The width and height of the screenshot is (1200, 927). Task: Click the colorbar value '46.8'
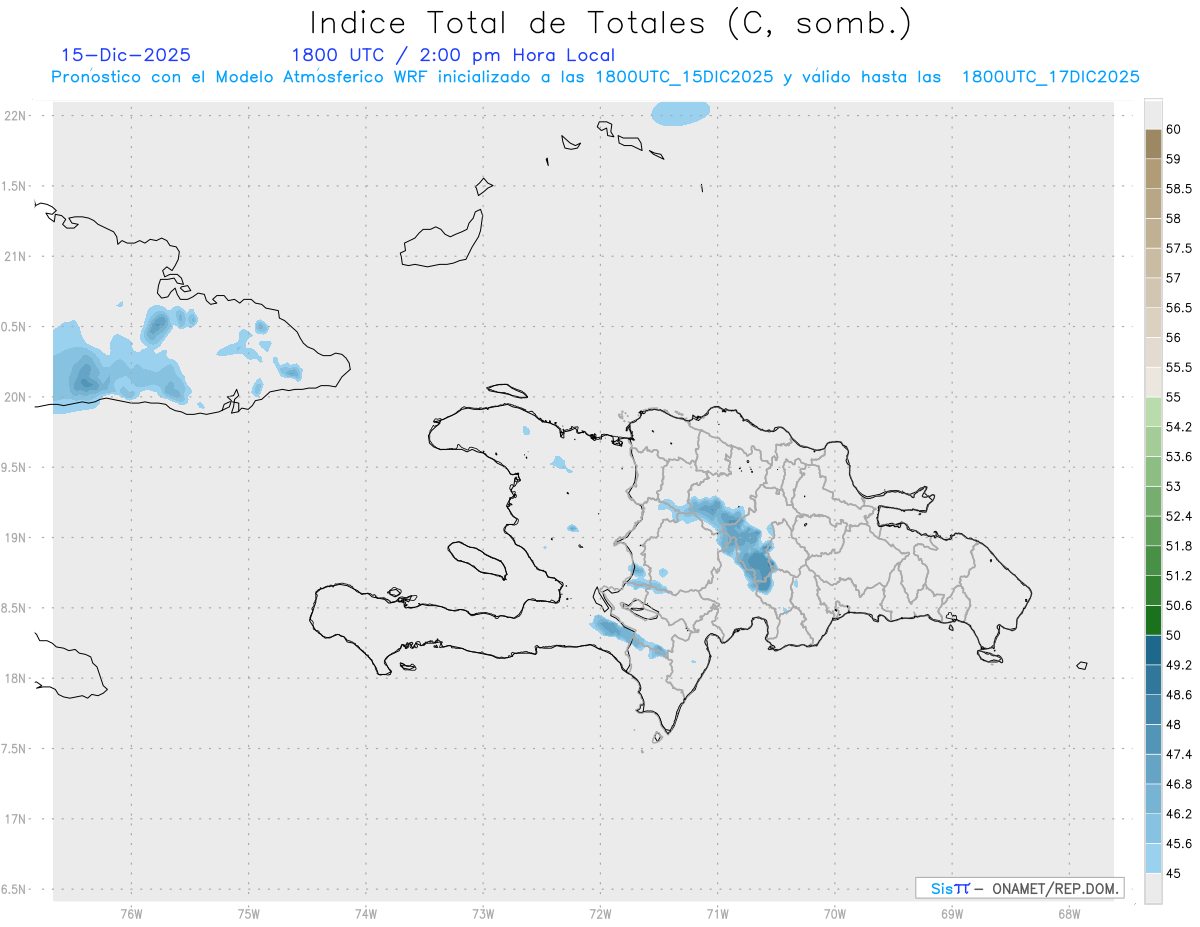click(x=1179, y=784)
